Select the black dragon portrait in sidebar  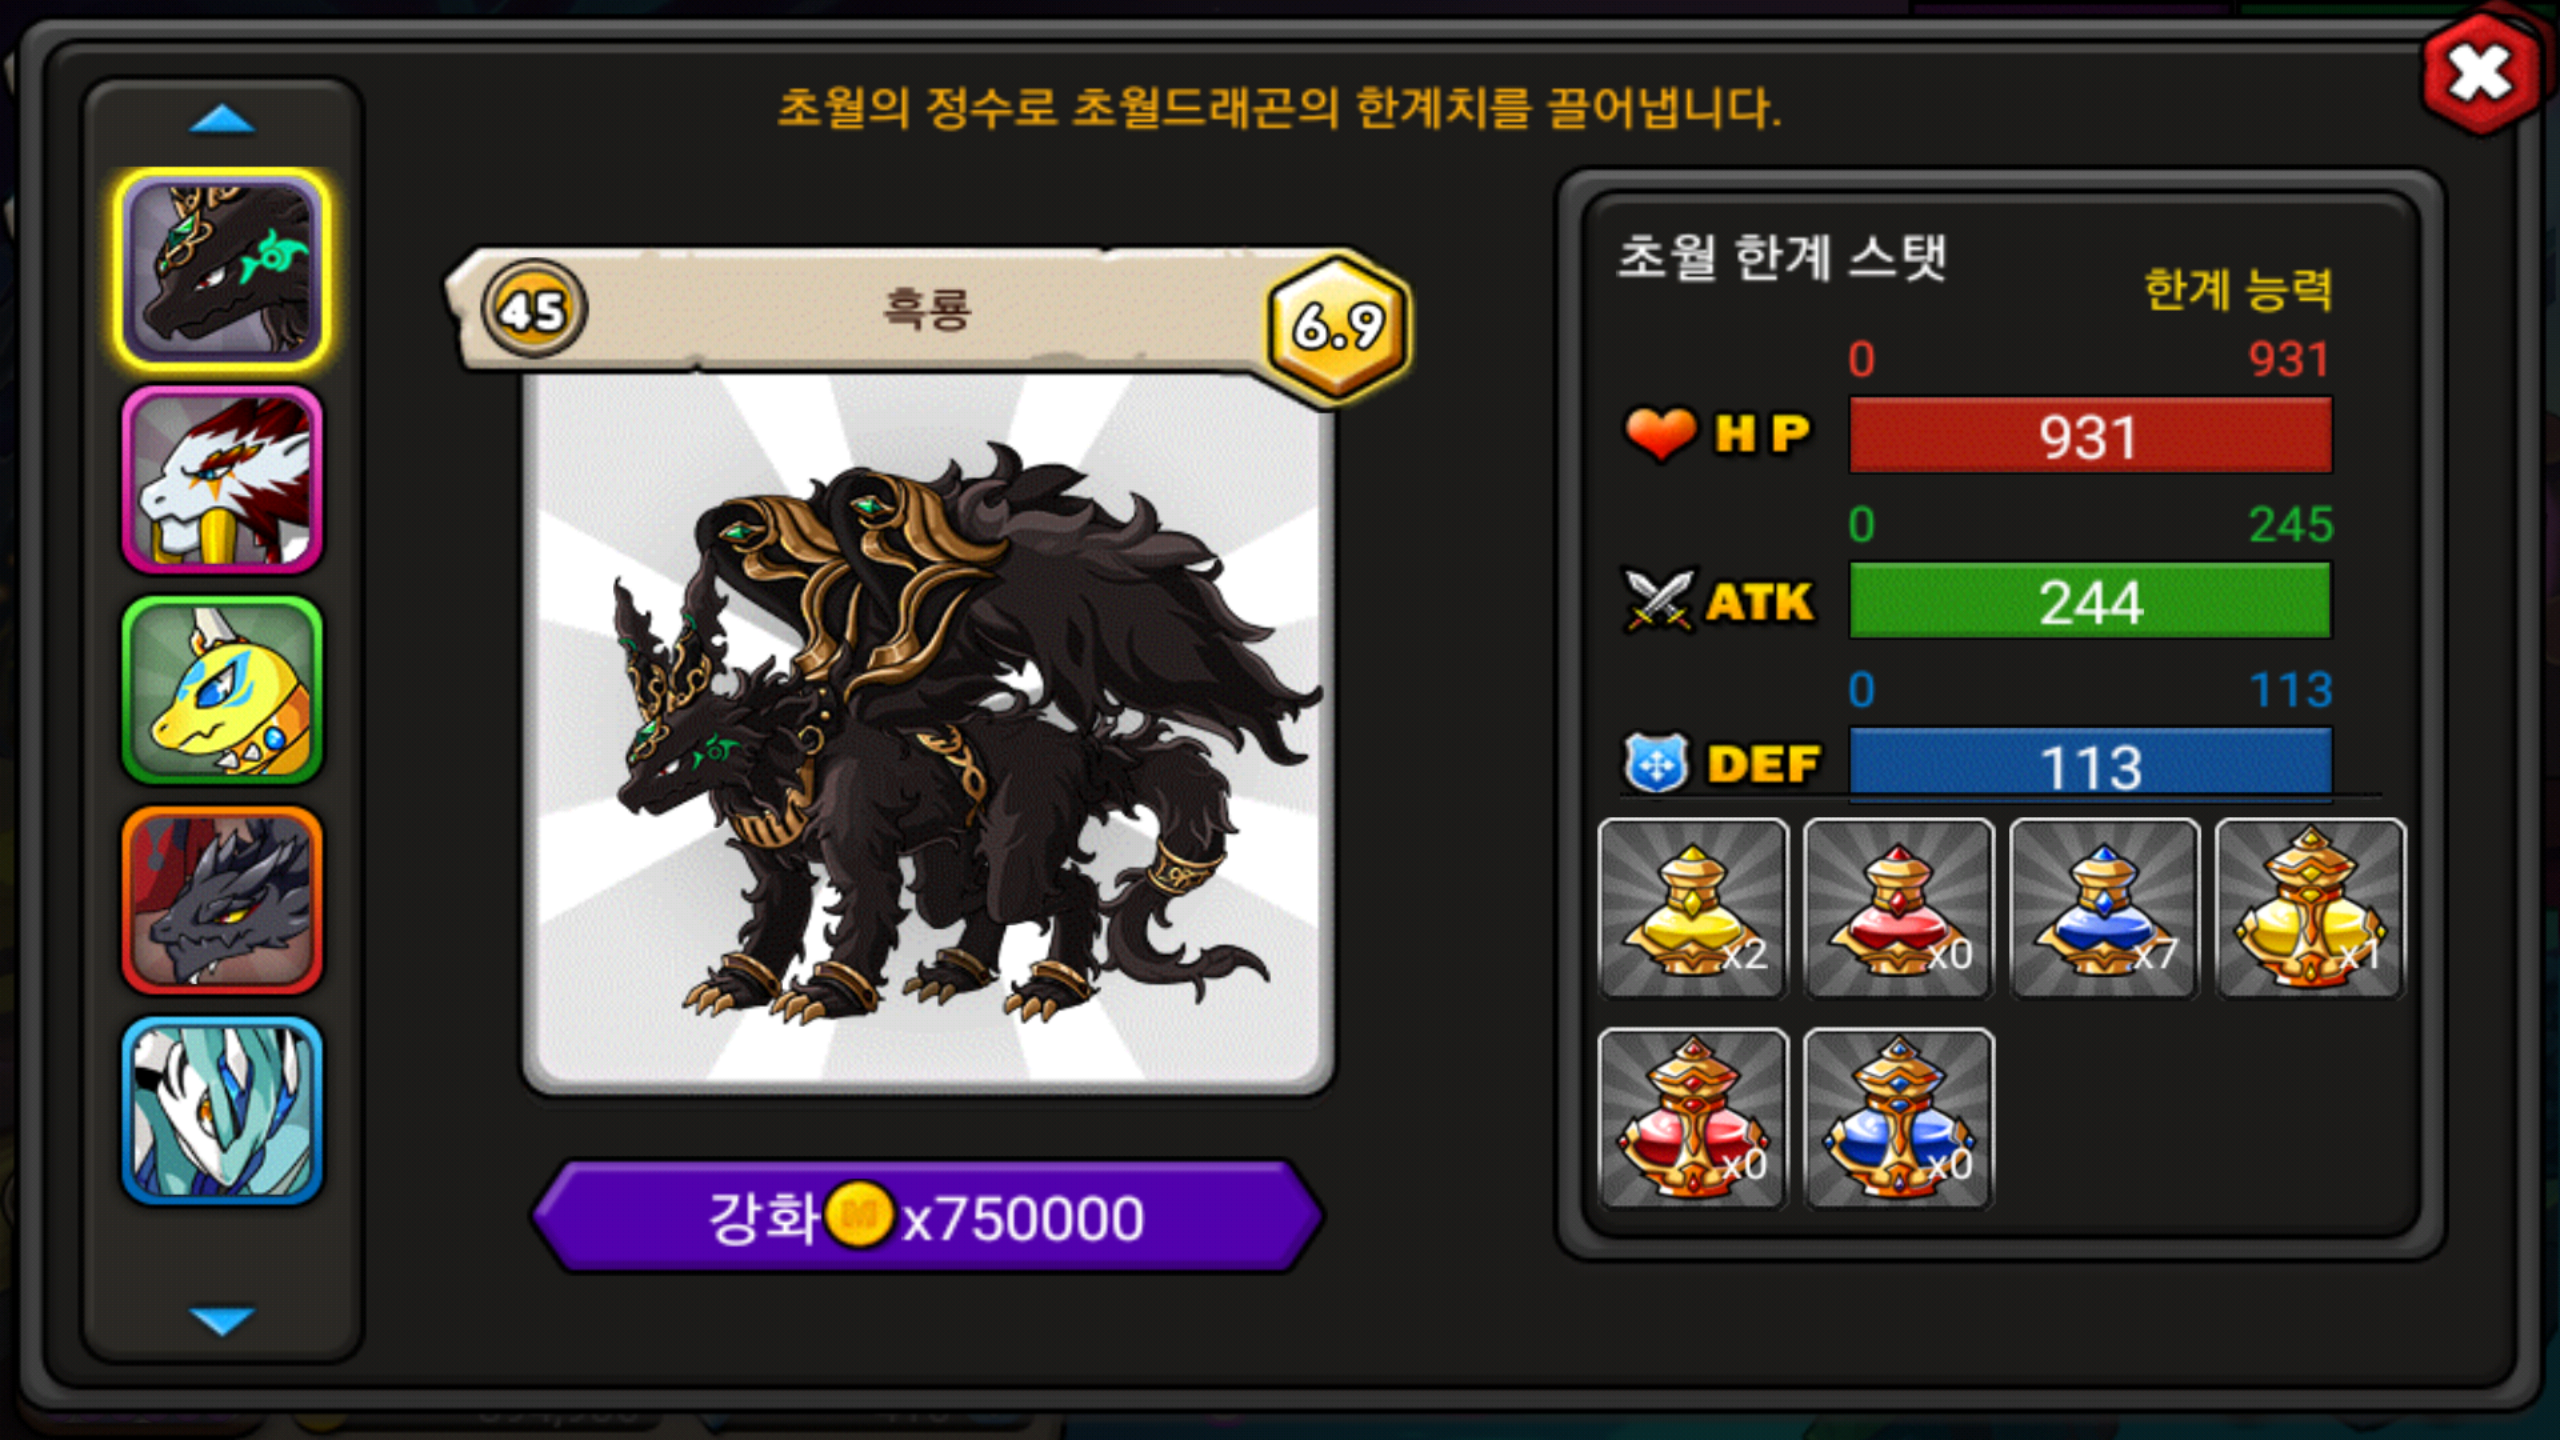coord(222,270)
